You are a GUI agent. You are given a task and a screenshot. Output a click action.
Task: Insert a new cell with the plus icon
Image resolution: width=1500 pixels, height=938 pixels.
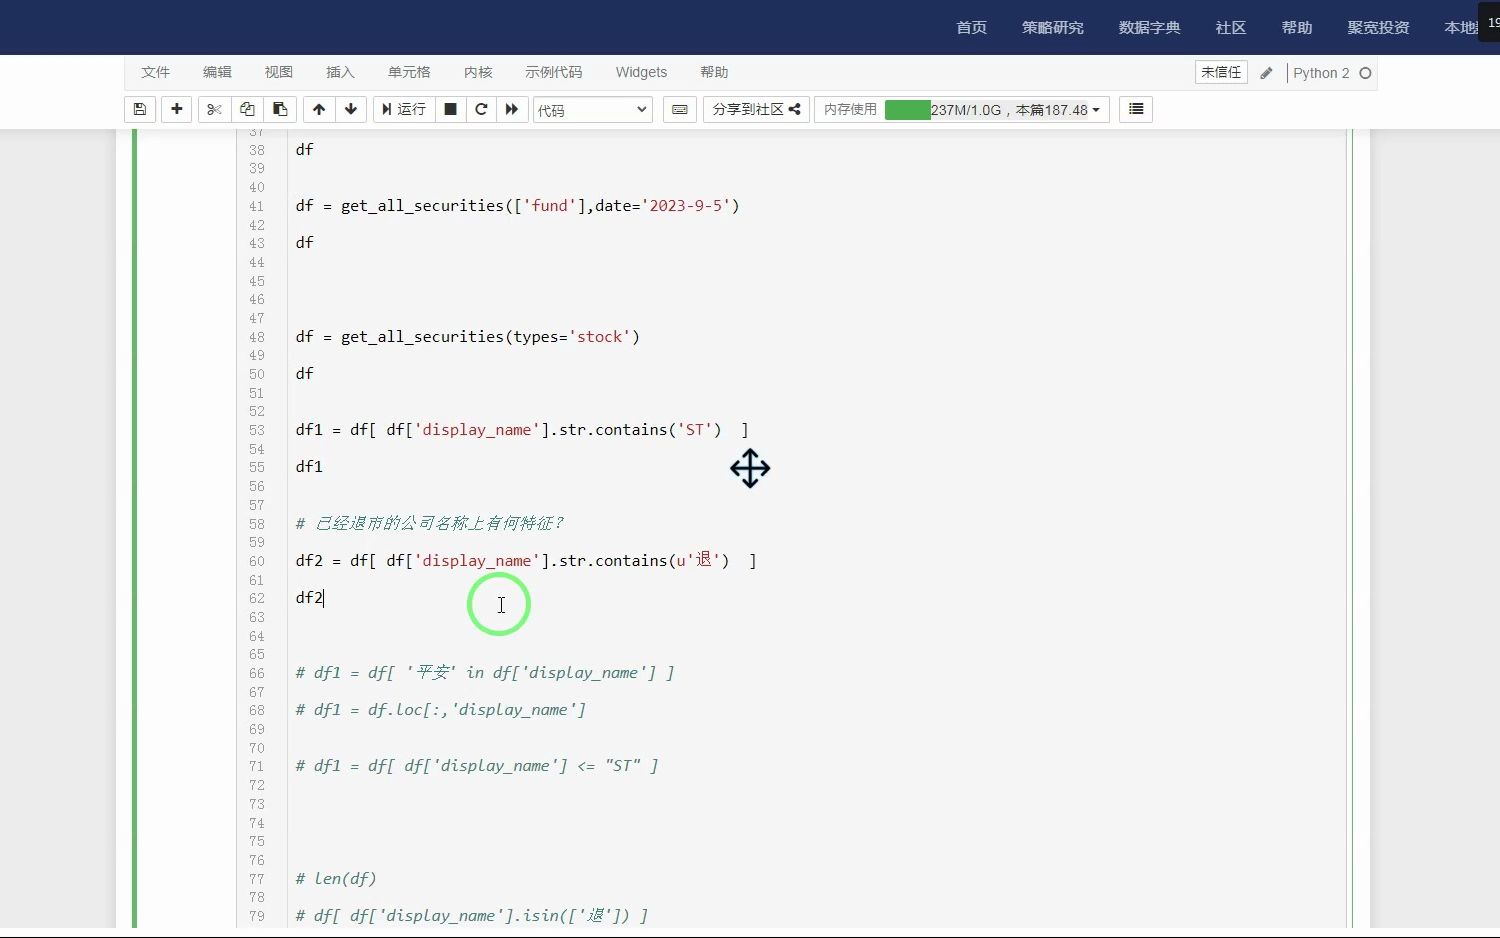(x=177, y=109)
